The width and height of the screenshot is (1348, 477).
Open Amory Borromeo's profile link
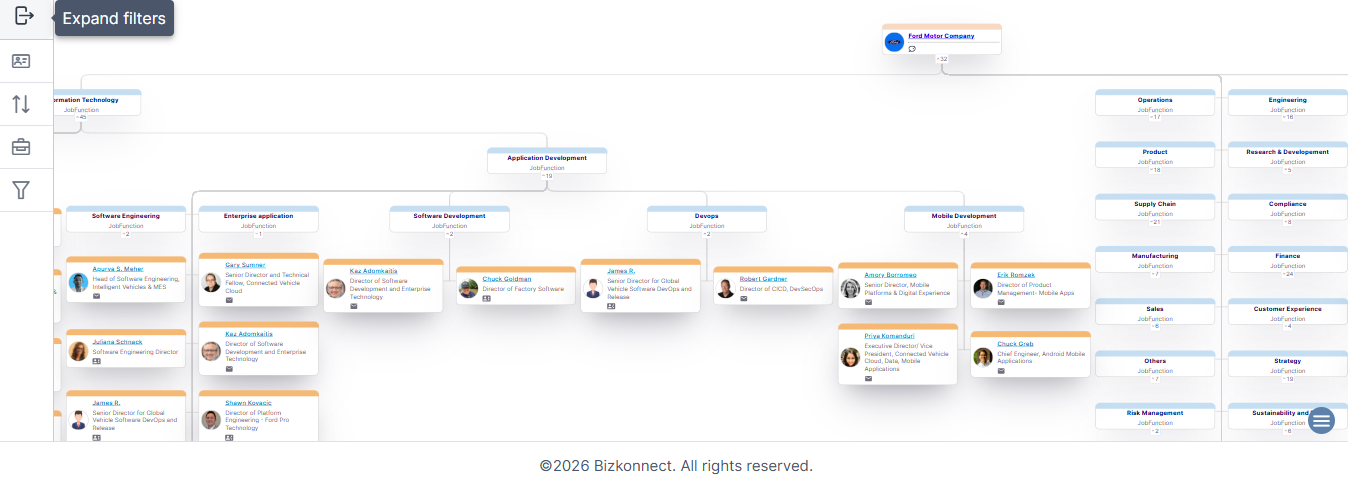tap(890, 275)
